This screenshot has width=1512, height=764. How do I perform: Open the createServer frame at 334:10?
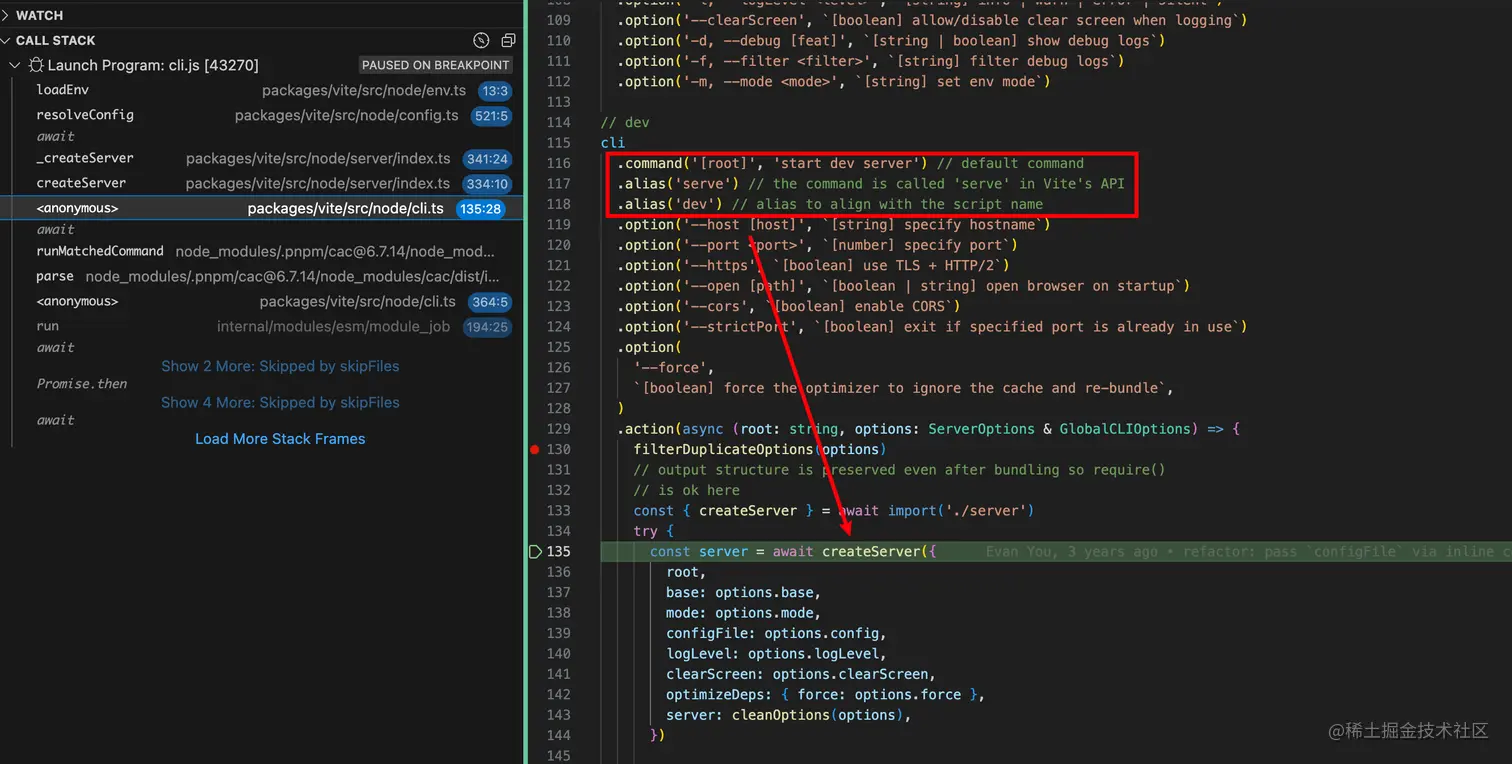point(262,184)
